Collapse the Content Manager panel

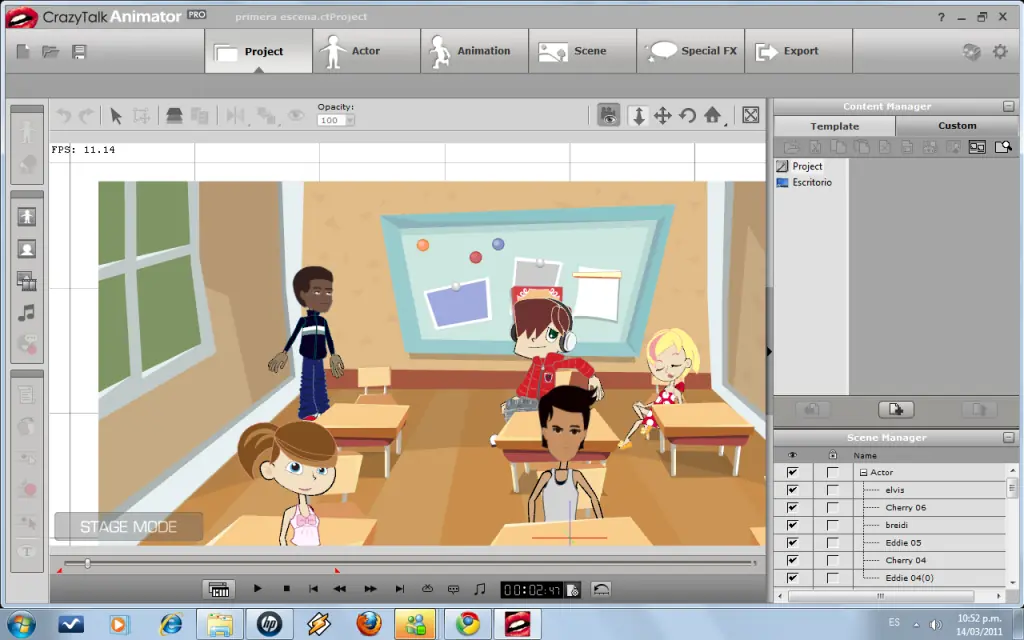(1008, 106)
